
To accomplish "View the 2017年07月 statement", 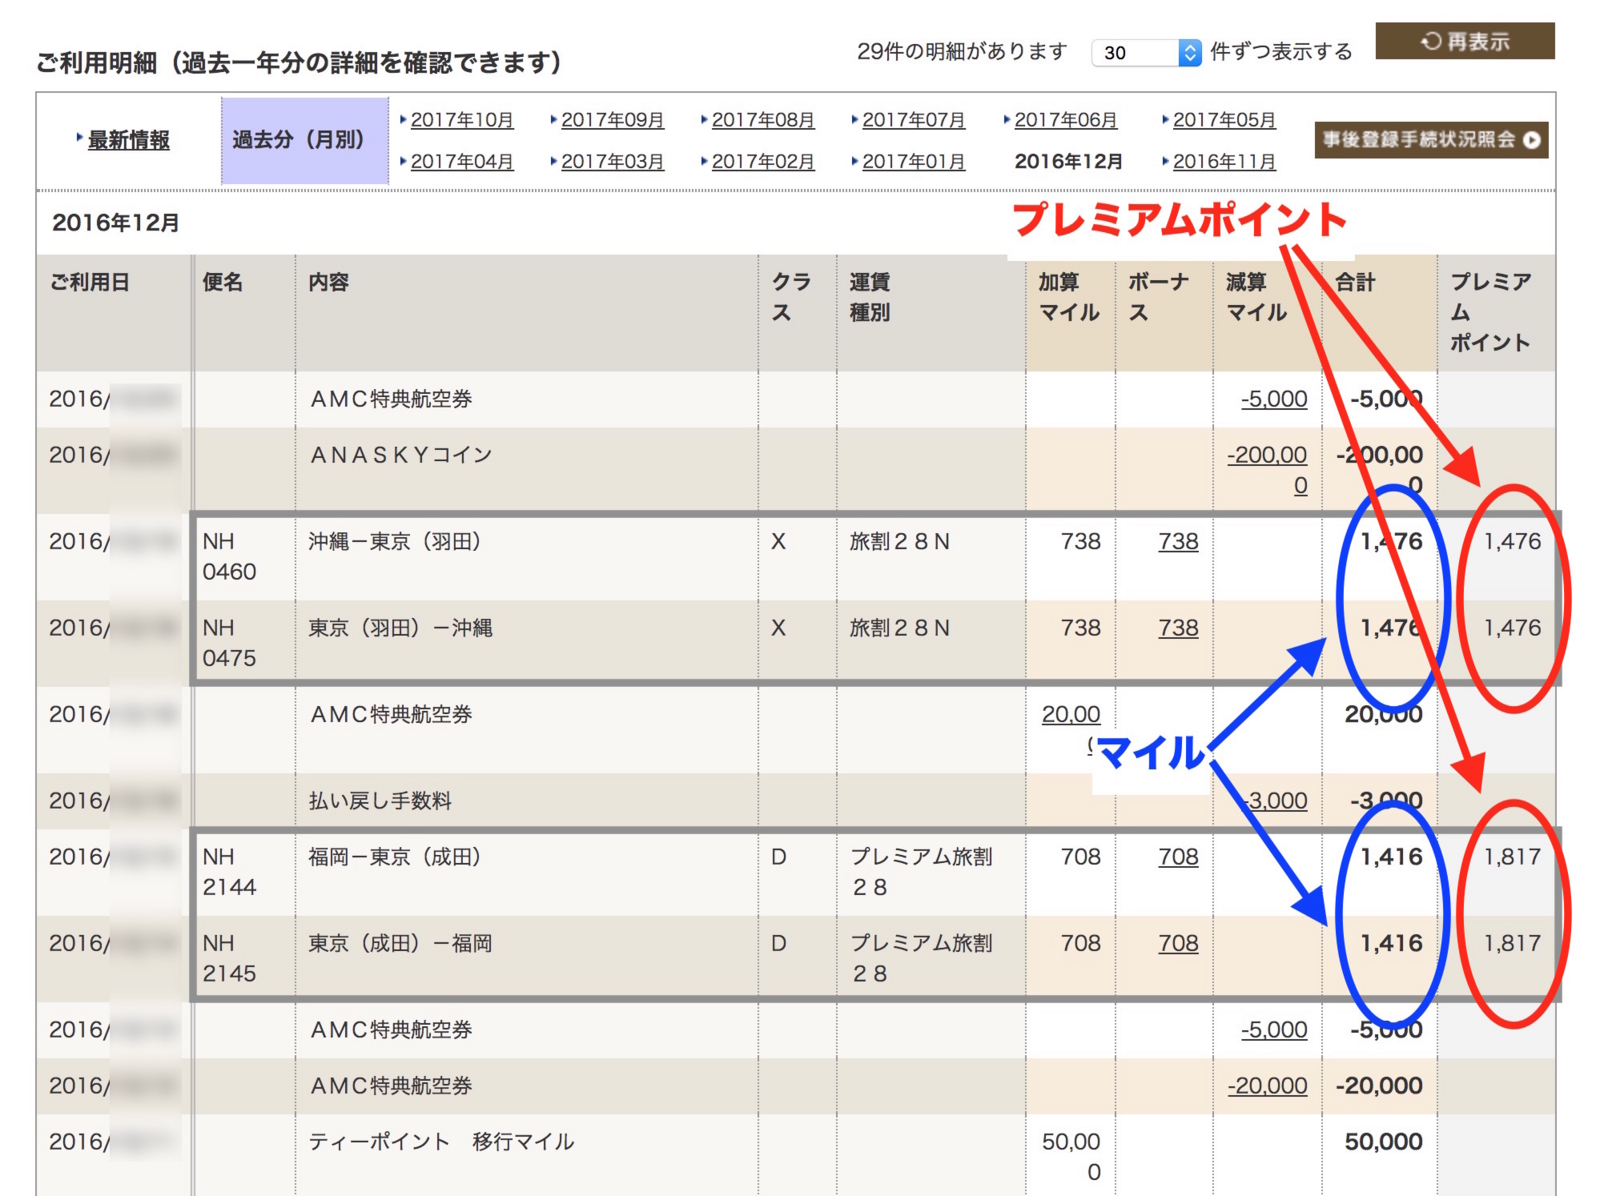I will pyautogui.click(x=913, y=120).
